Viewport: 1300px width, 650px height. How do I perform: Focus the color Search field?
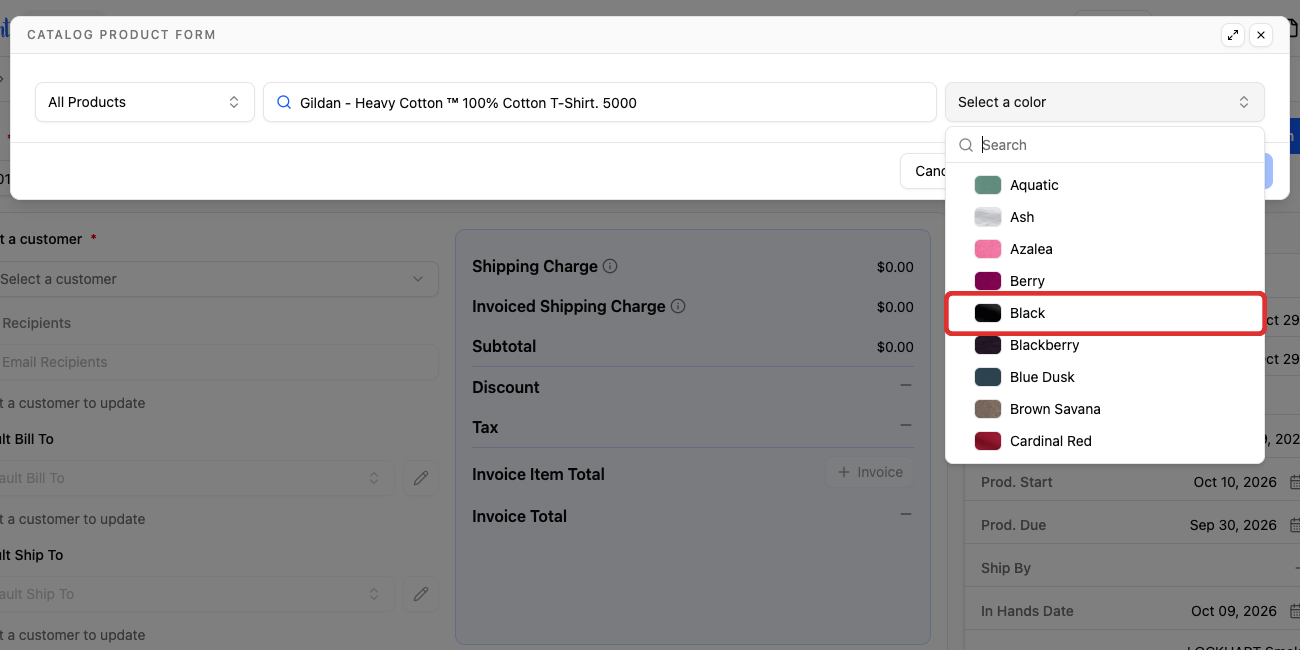(x=1105, y=145)
